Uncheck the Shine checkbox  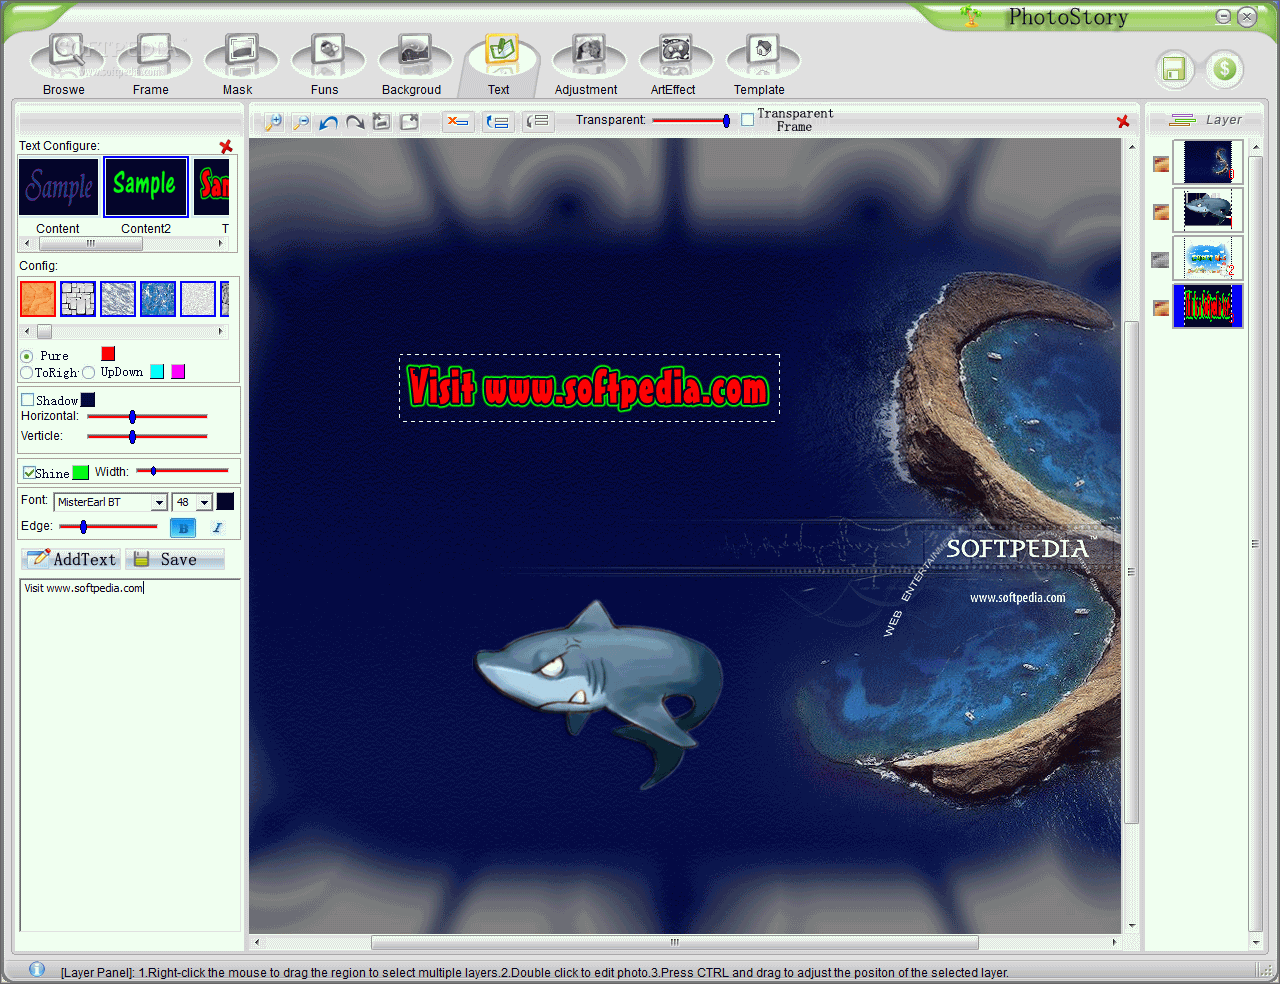[x=29, y=473]
